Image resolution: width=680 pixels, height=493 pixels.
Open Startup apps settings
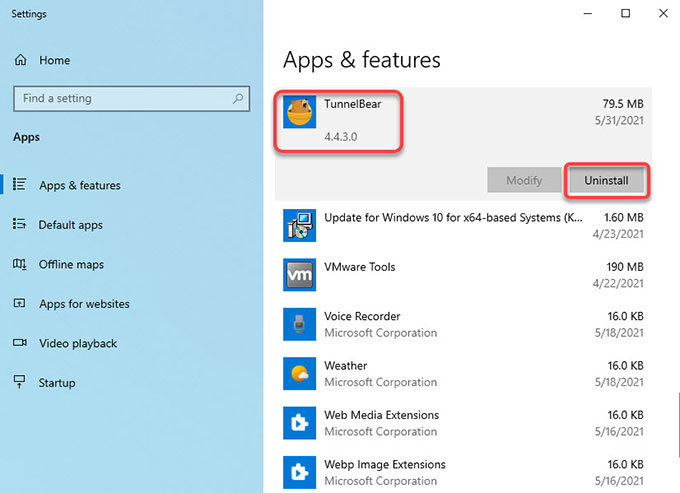click(x=57, y=383)
